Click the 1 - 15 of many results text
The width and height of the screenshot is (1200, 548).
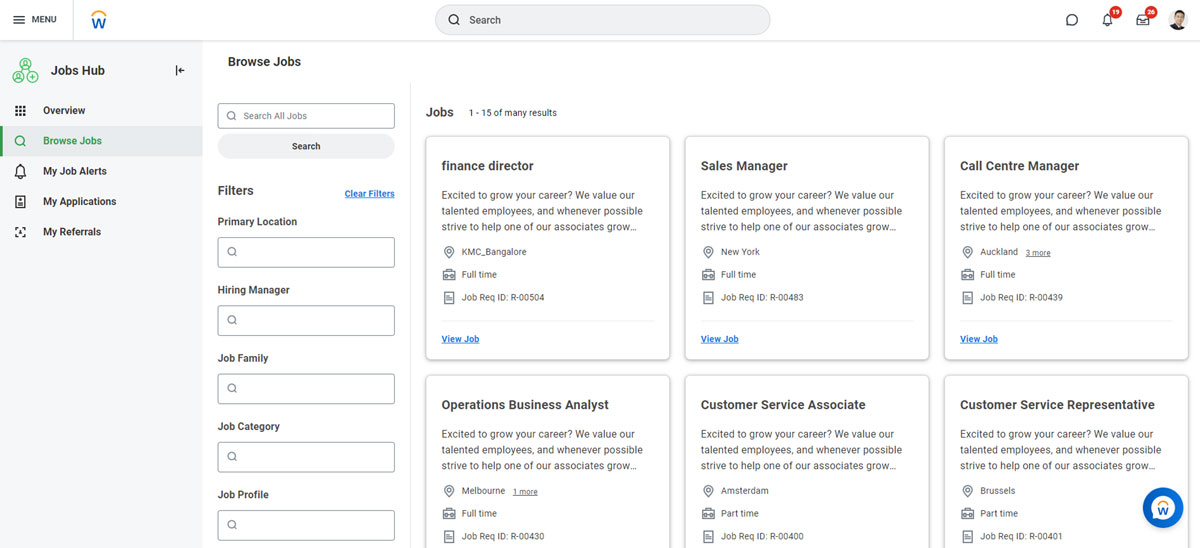pyautogui.click(x=513, y=113)
